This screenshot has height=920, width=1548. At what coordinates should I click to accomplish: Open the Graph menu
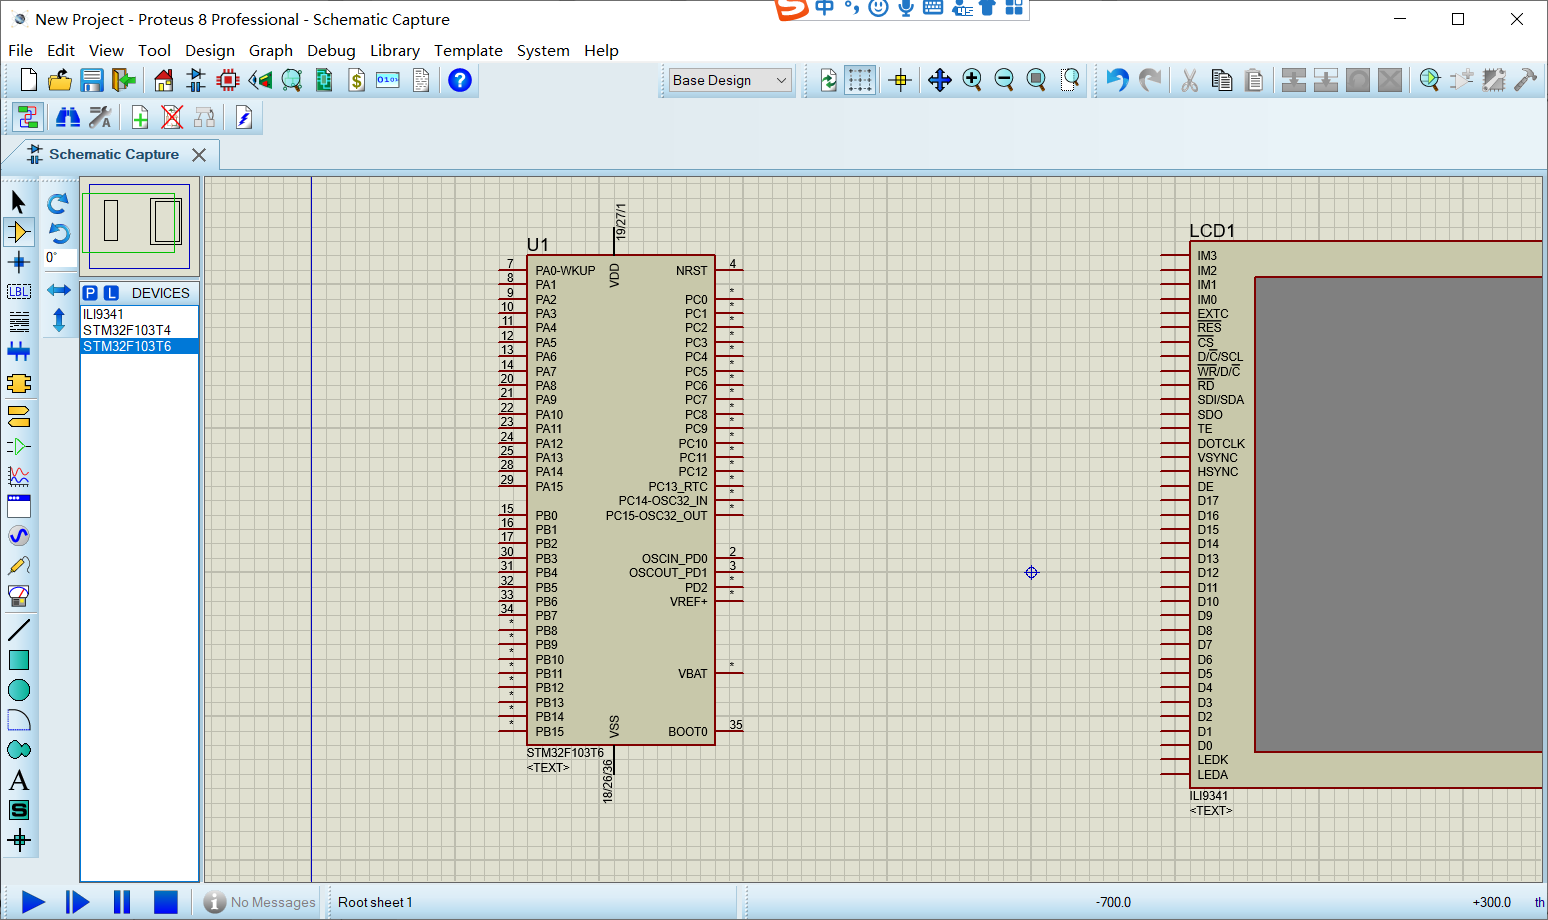point(271,50)
